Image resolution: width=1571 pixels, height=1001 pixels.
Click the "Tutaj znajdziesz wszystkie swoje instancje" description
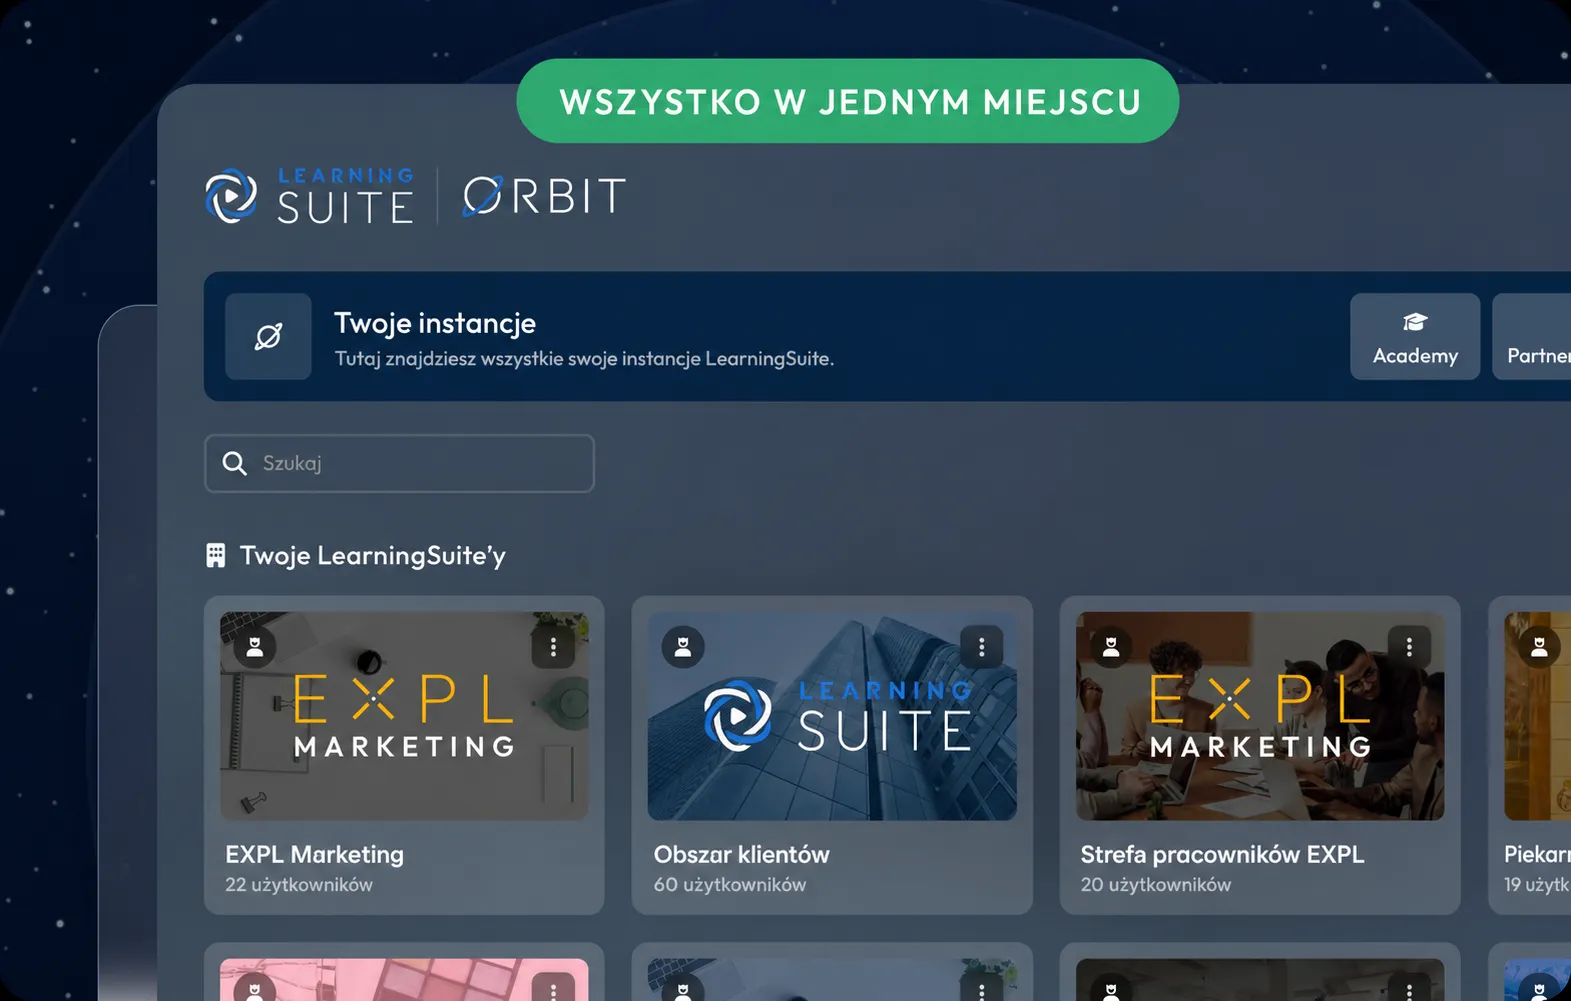tap(584, 358)
